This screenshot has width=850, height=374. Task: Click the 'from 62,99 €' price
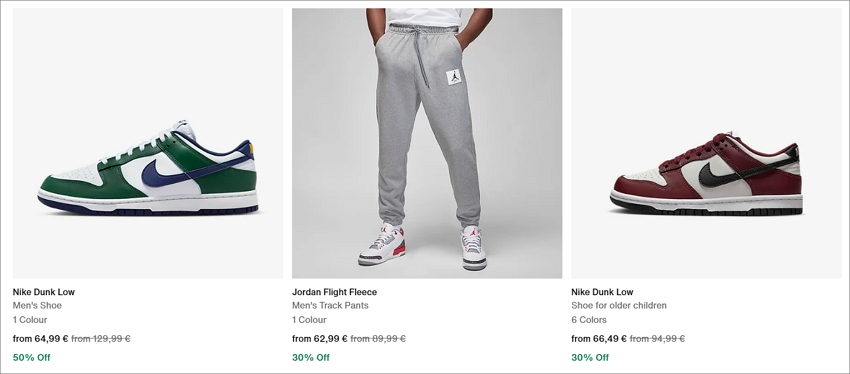(320, 339)
